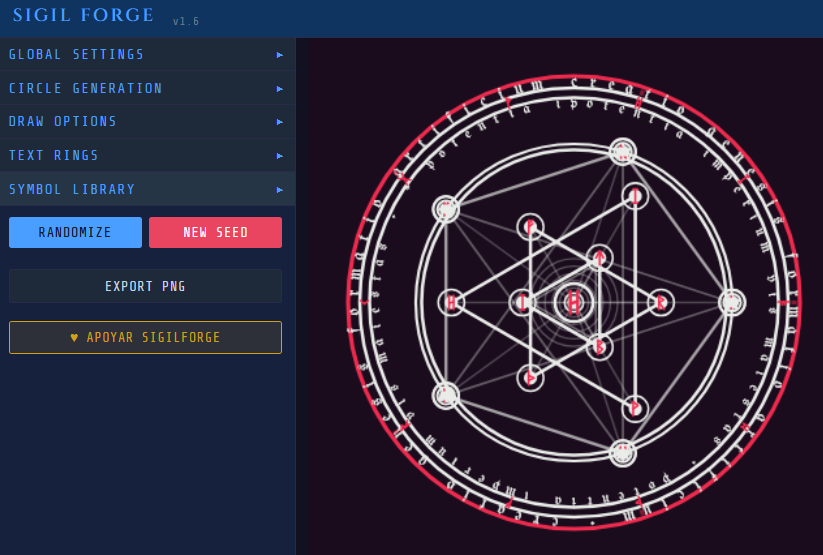Image resolution: width=823 pixels, height=555 pixels.
Task: Select the lower-left outer sigil node
Action: tap(446, 395)
